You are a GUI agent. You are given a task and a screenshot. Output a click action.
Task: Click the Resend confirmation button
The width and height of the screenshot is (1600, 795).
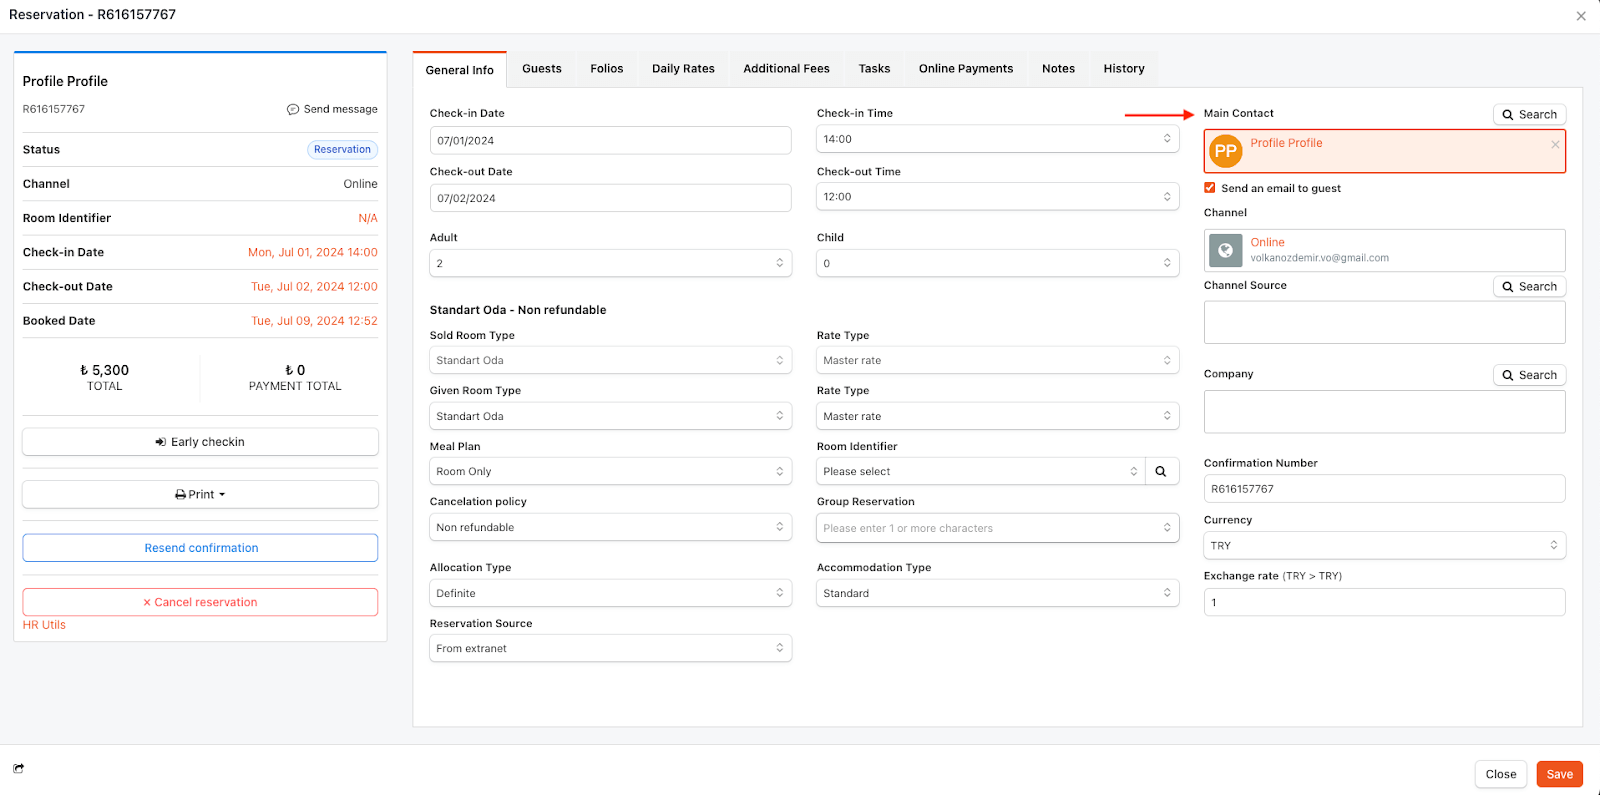tap(200, 548)
